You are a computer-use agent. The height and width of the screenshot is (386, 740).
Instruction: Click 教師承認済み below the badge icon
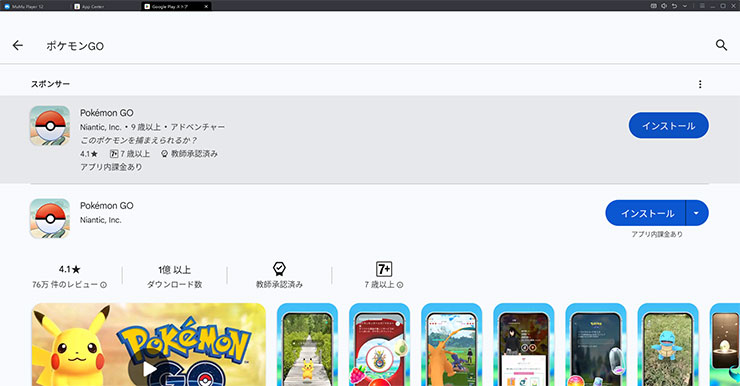(x=279, y=285)
